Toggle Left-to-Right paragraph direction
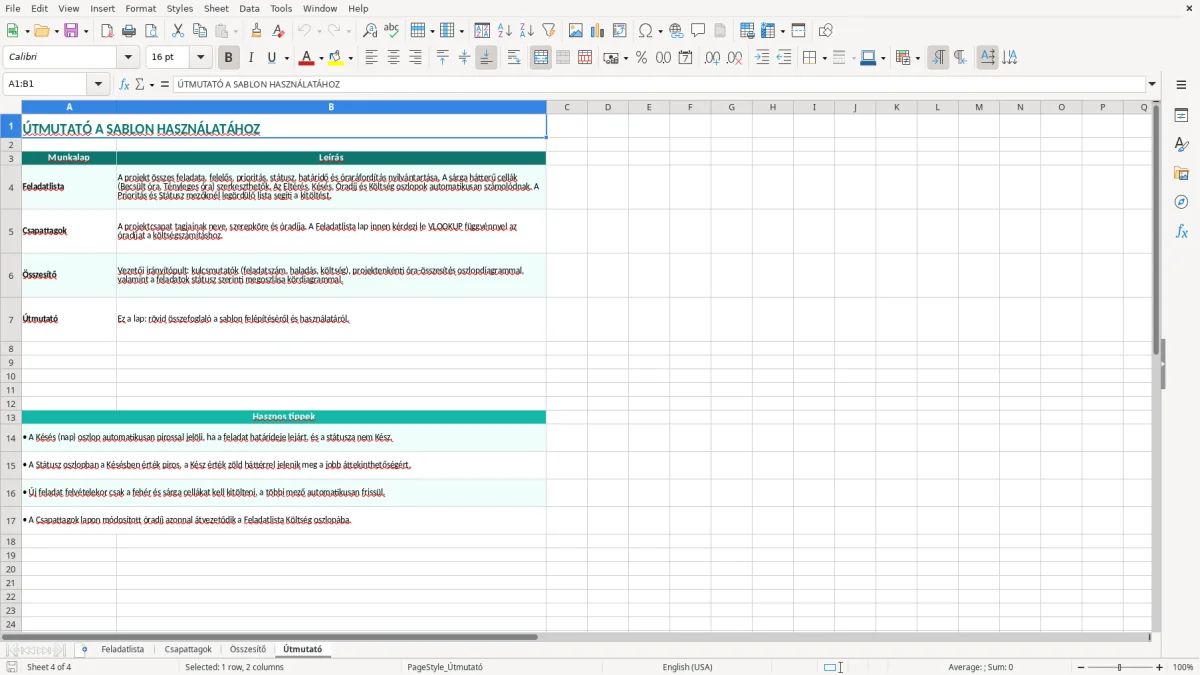Screen dimensions: 1200x675 click(938, 58)
